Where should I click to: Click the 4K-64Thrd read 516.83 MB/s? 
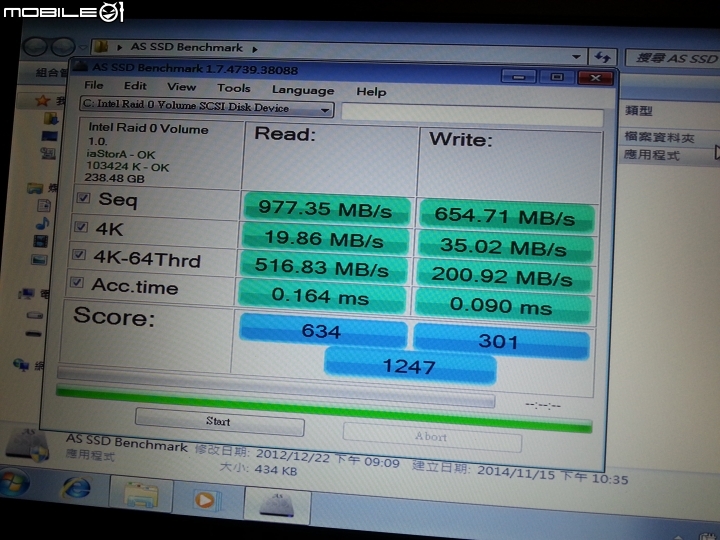(322, 267)
